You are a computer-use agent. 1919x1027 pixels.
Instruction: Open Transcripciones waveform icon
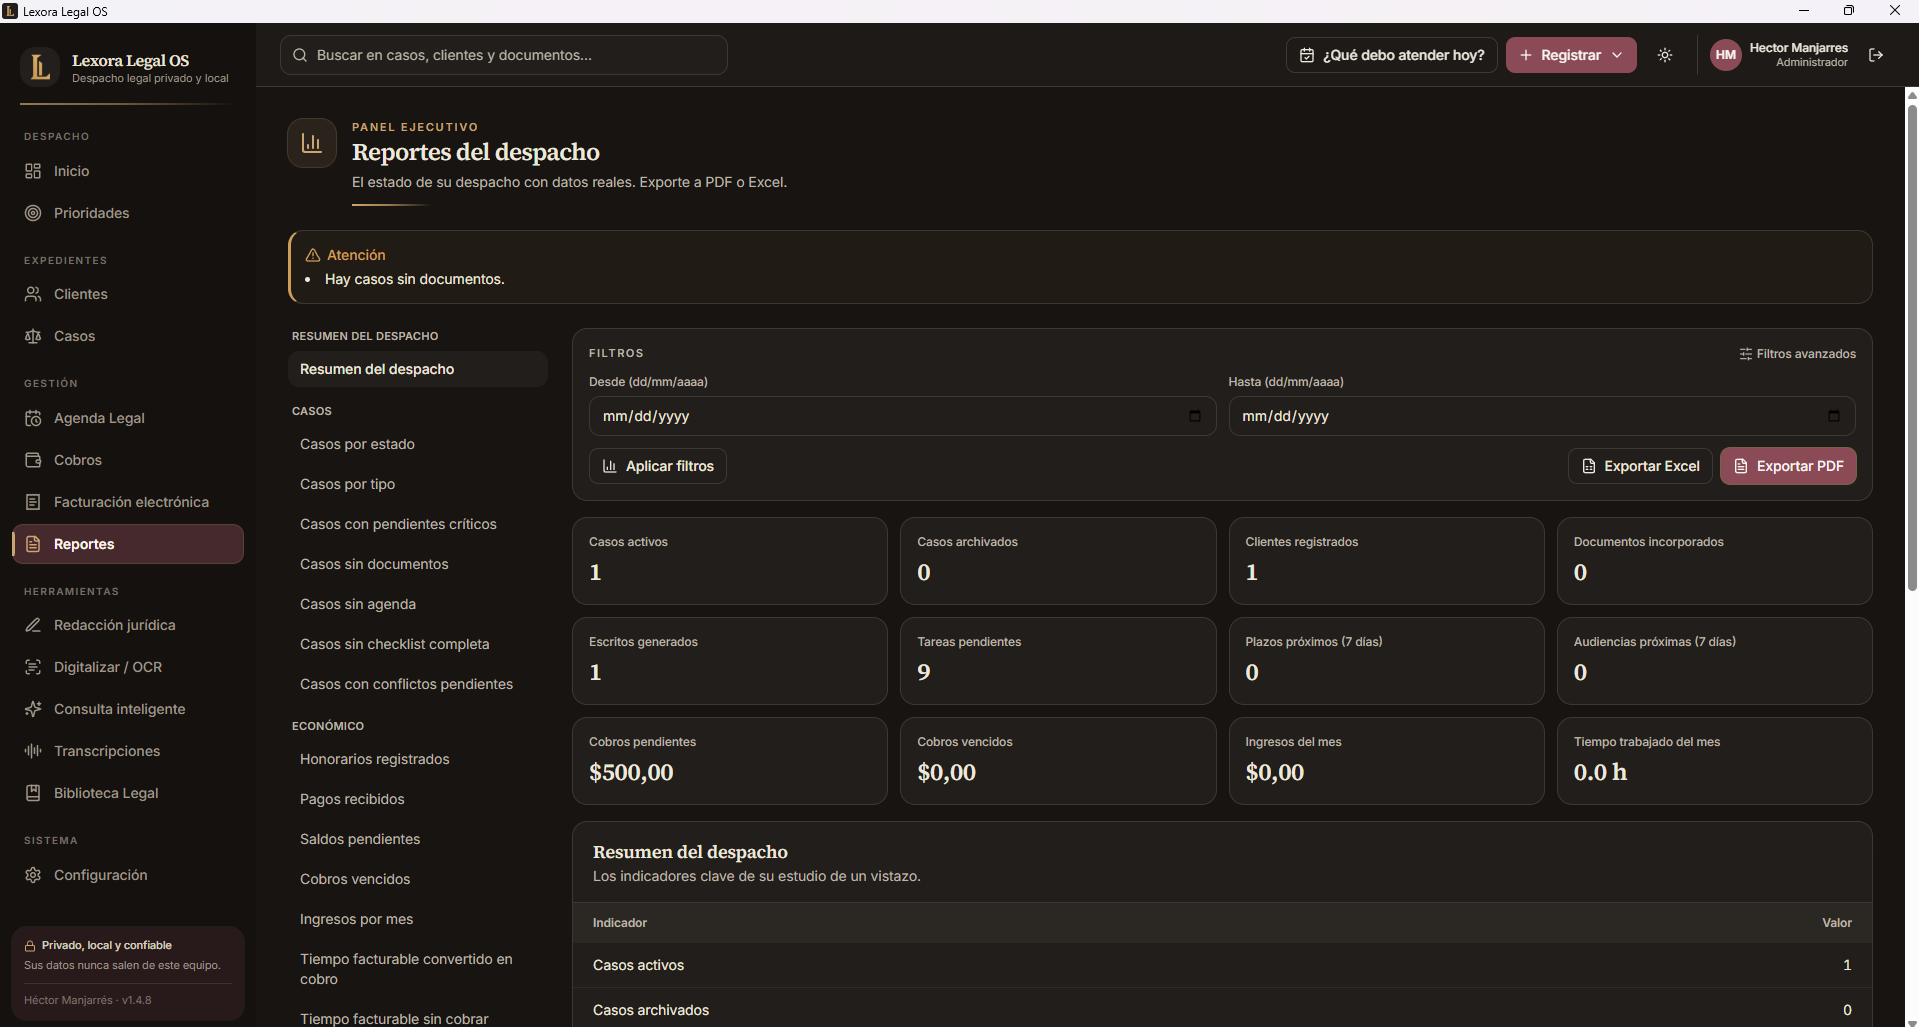(x=33, y=751)
